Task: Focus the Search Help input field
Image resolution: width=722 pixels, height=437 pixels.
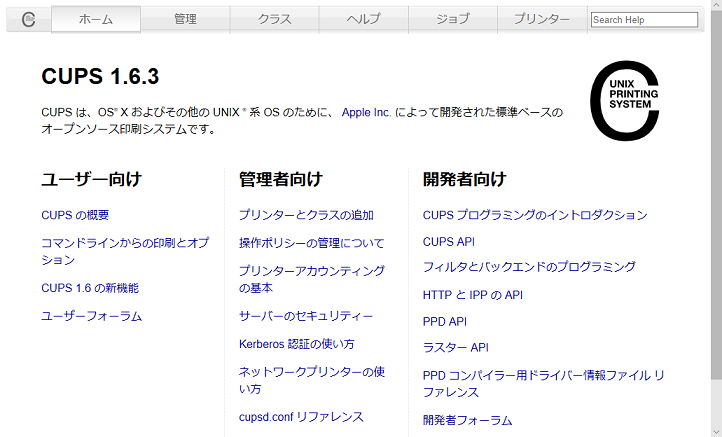Action: pyautogui.click(x=644, y=20)
